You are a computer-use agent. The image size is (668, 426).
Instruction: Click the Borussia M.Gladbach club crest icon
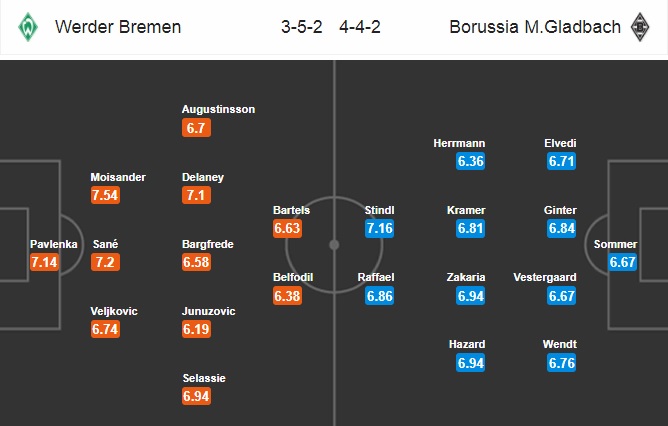point(639,27)
